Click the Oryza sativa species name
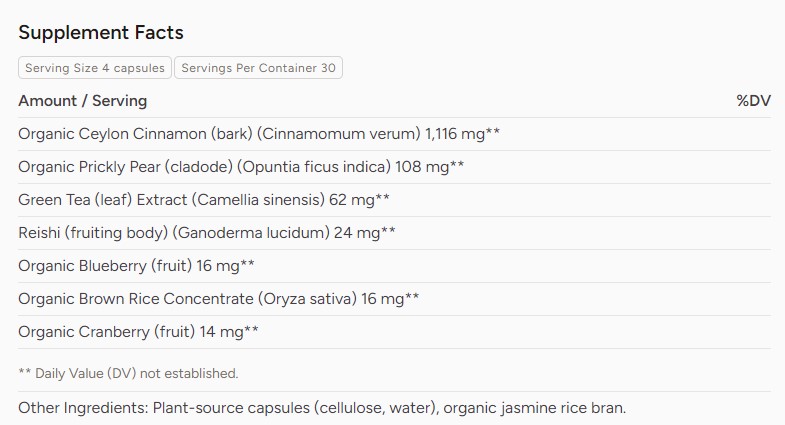The image size is (785, 425). 307,299
